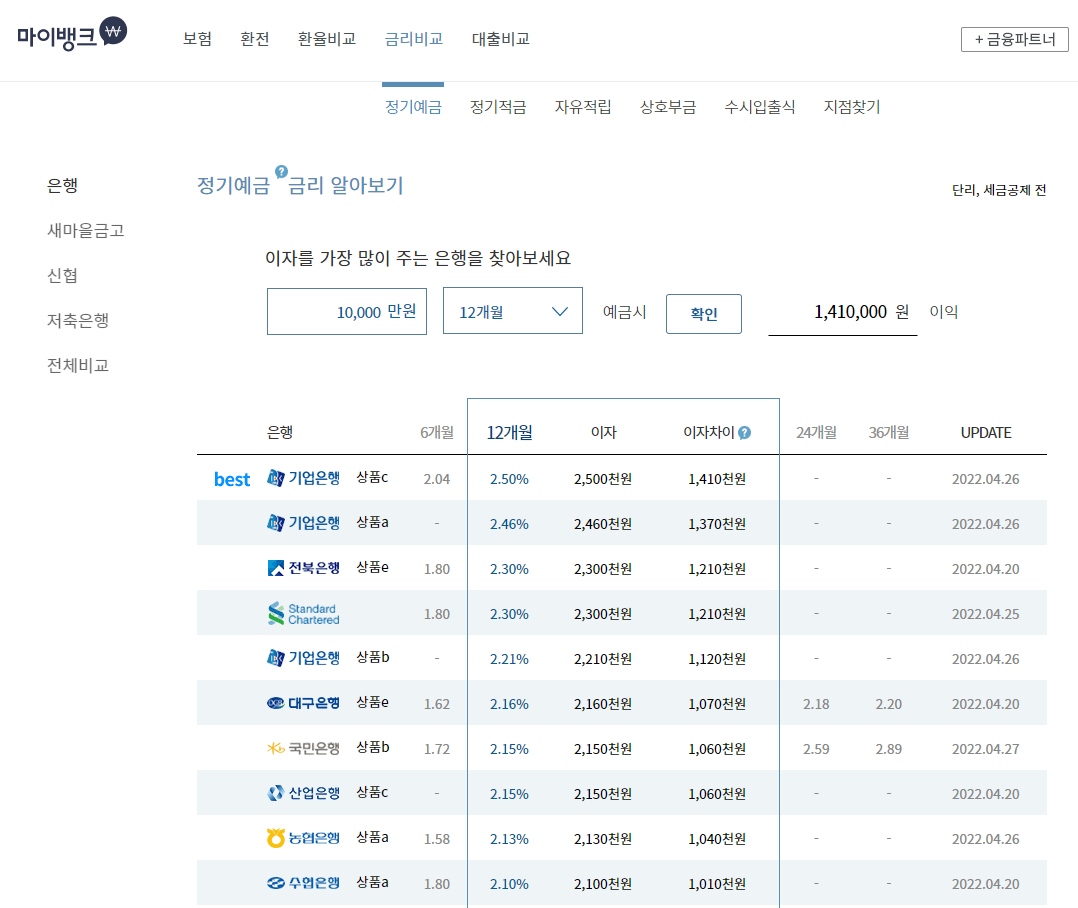Click the 2,500천원 interest cell
The width and height of the screenshot is (1078, 908).
tap(603, 479)
